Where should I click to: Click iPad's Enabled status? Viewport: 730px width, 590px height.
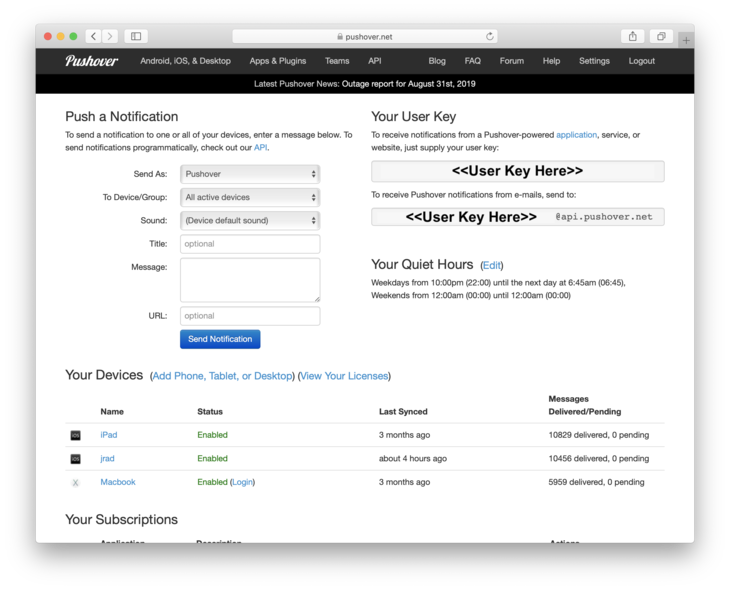tap(212, 435)
